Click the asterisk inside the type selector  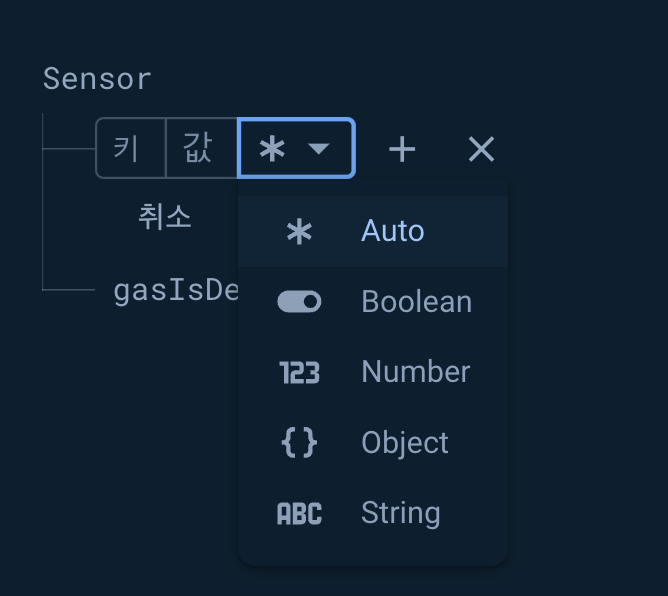point(272,149)
